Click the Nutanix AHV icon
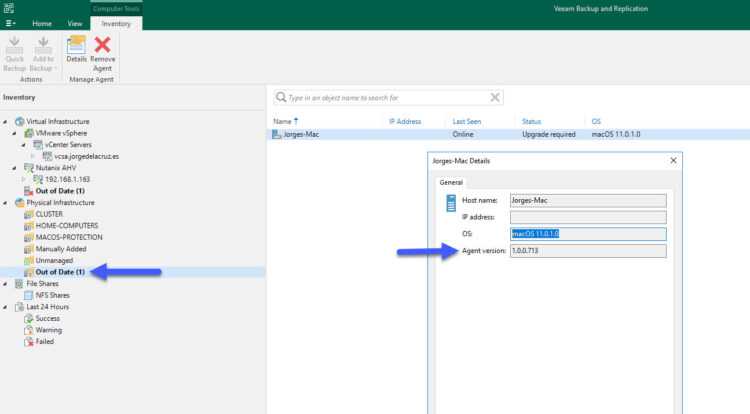750x414 pixels. tap(29, 168)
